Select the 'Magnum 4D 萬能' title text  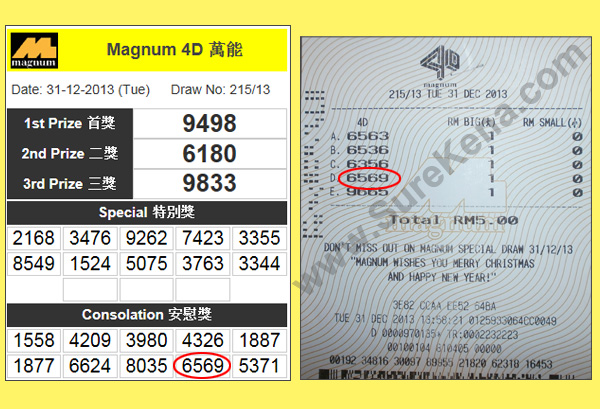pos(174,50)
